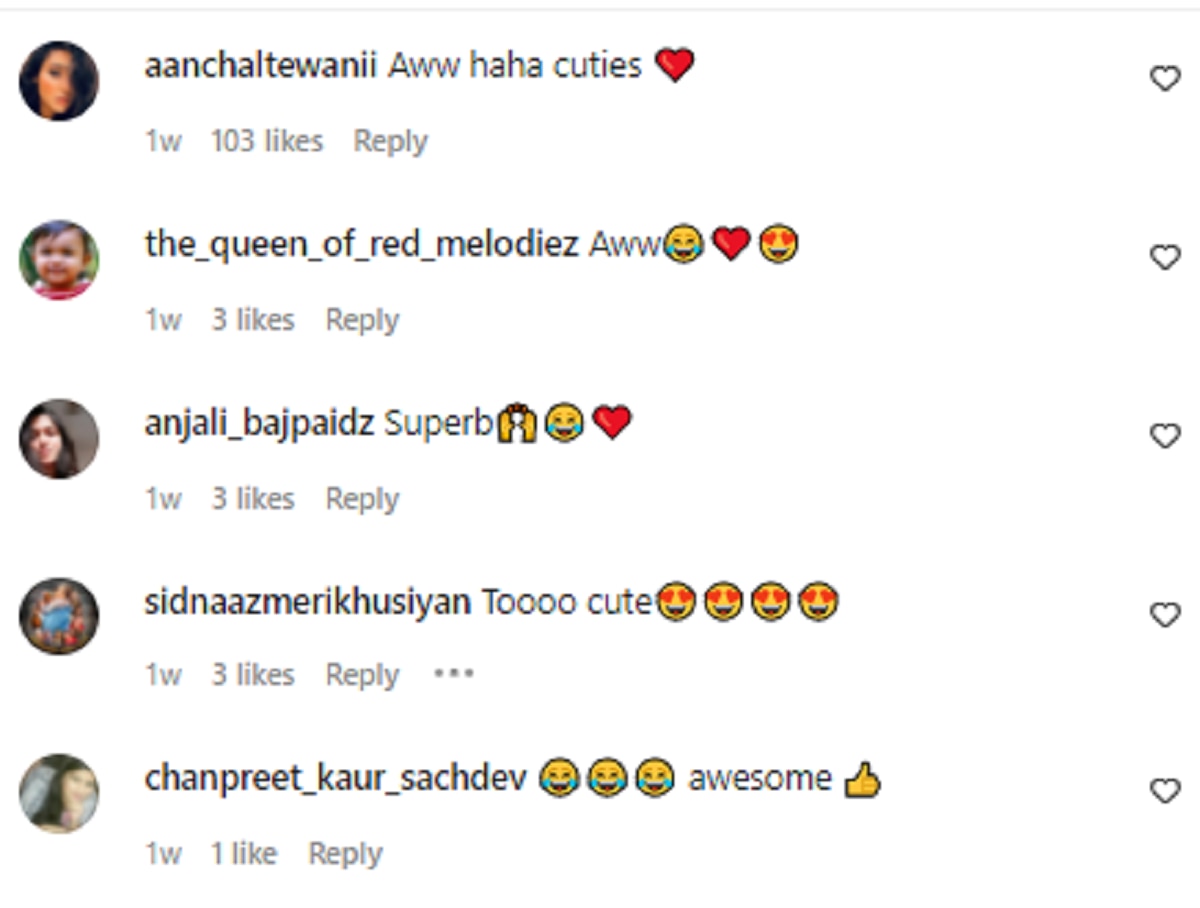Tap heart icon on anjali_bajpaidz comment
Screen dimensions: 1200x908
[x=1165, y=436]
